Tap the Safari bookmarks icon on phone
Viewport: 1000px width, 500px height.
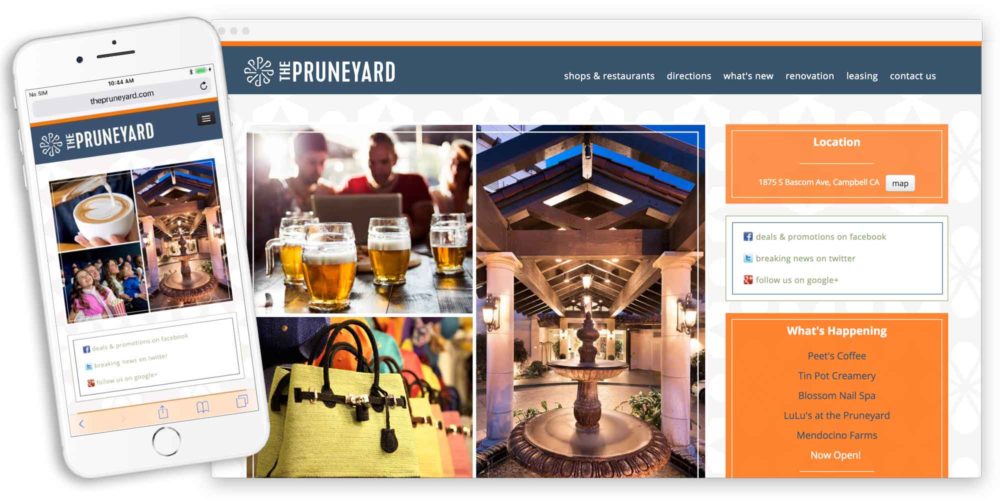coord(202,407)
